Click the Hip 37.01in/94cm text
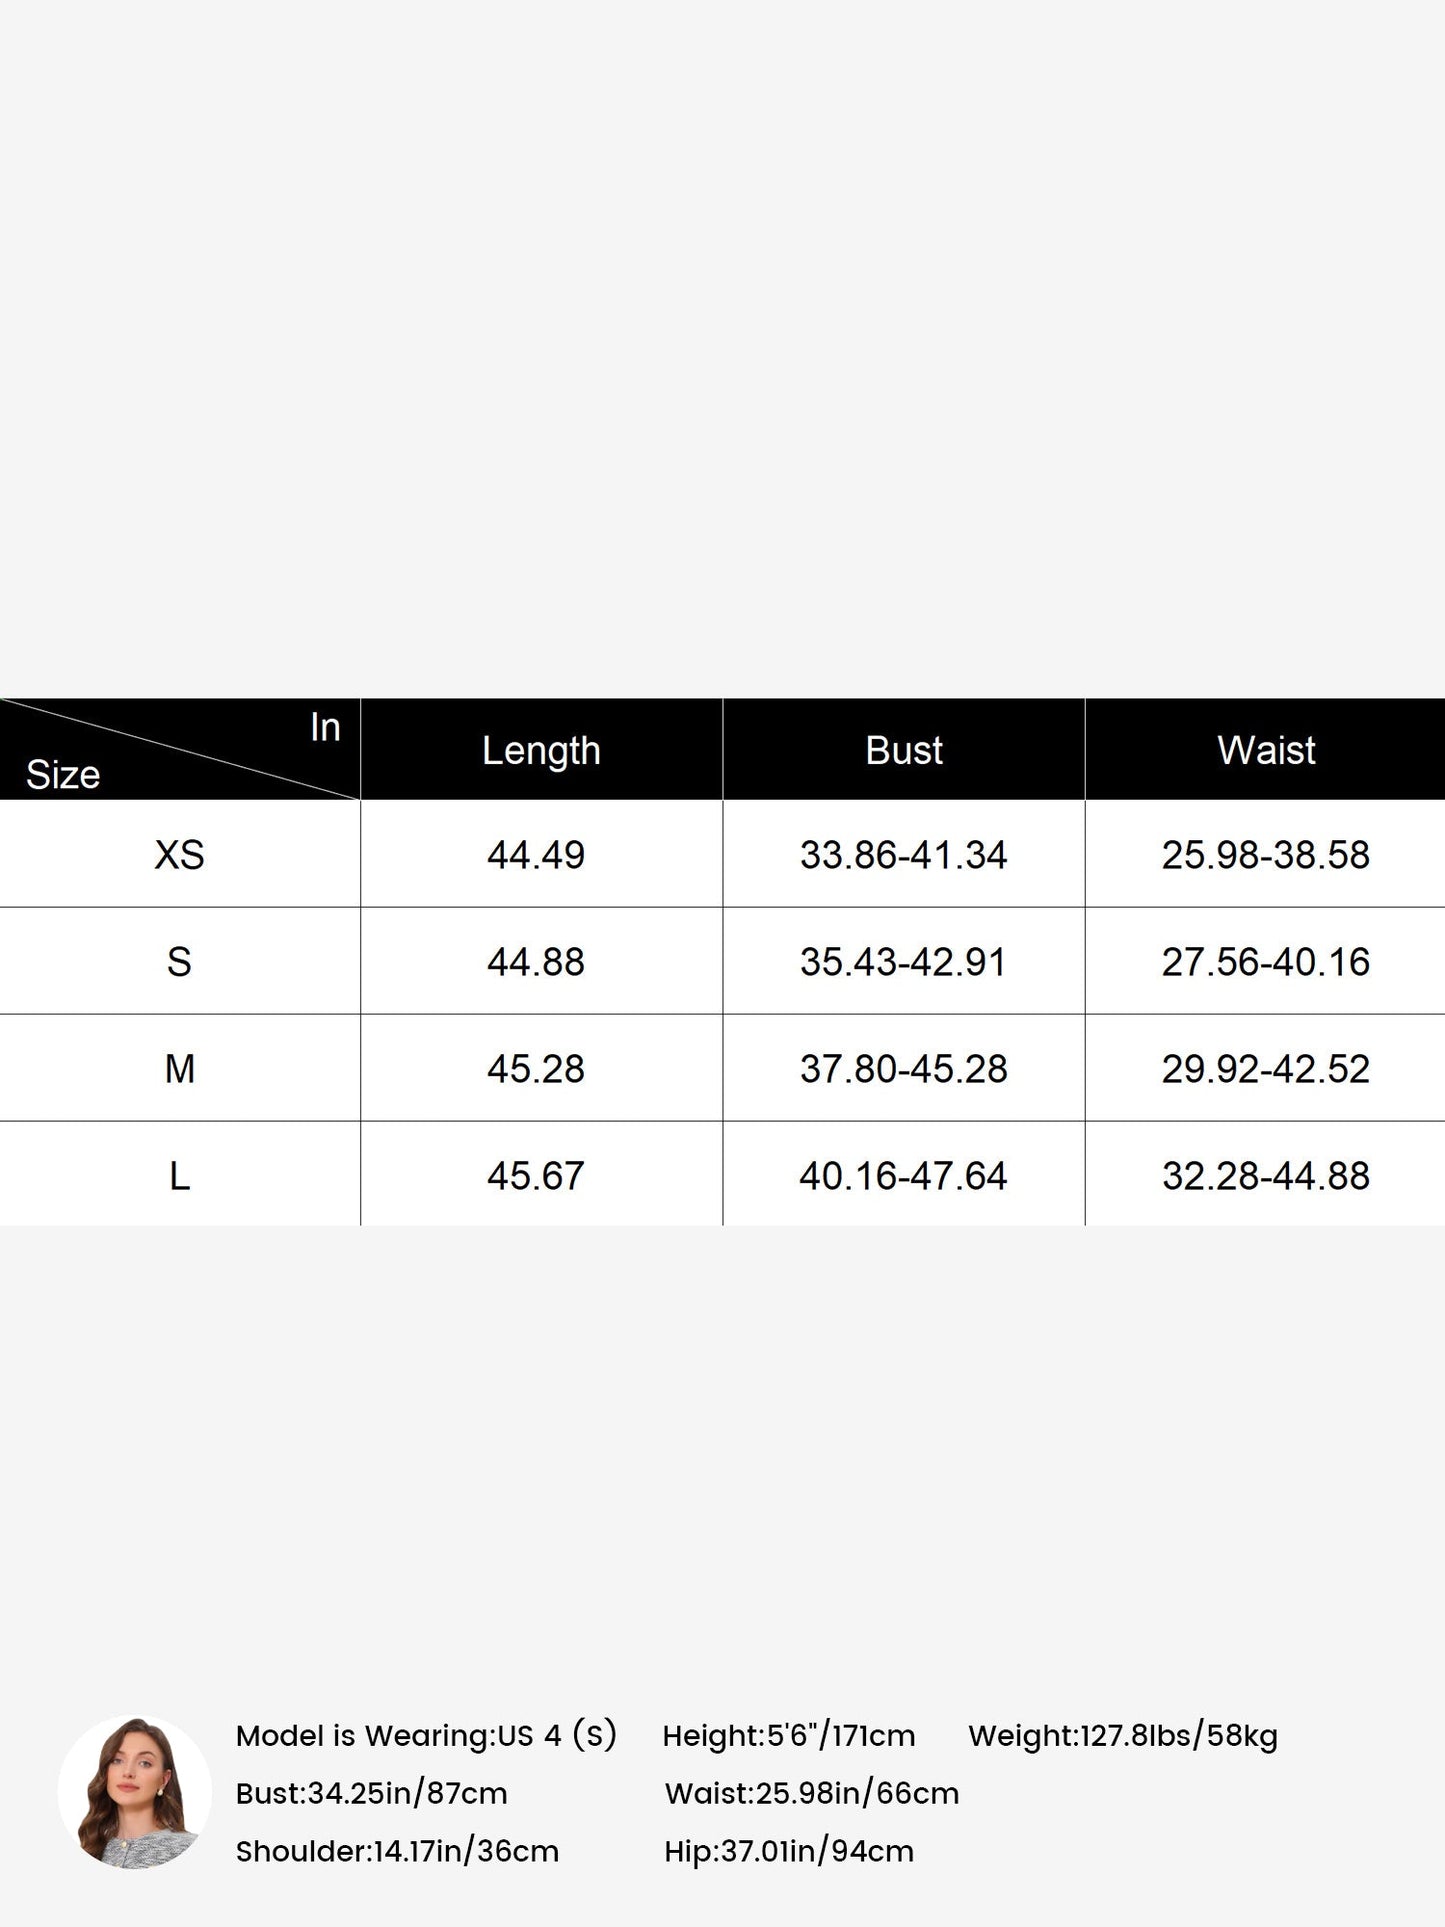The width and height of the screenshot is (1445, 1927). (789, 1851)
